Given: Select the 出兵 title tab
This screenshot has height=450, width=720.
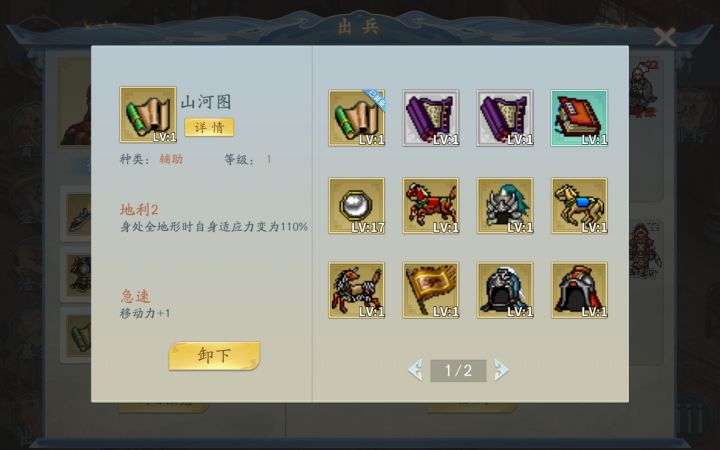Looking at the screenshot, I should tap(359, 27).
